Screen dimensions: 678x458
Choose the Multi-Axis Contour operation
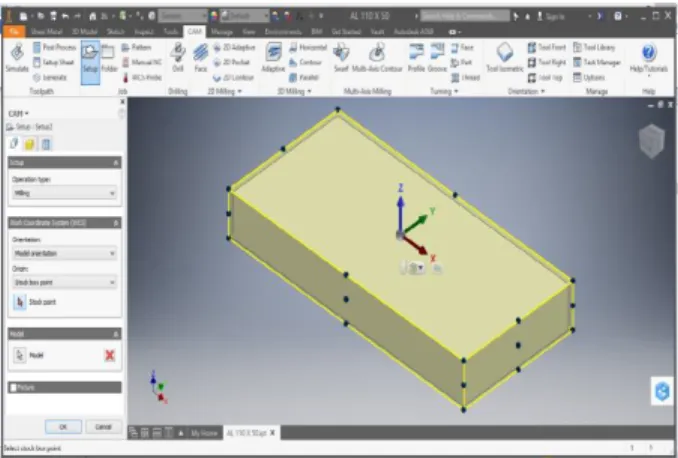pyautogui.click(x=377, y=58)
